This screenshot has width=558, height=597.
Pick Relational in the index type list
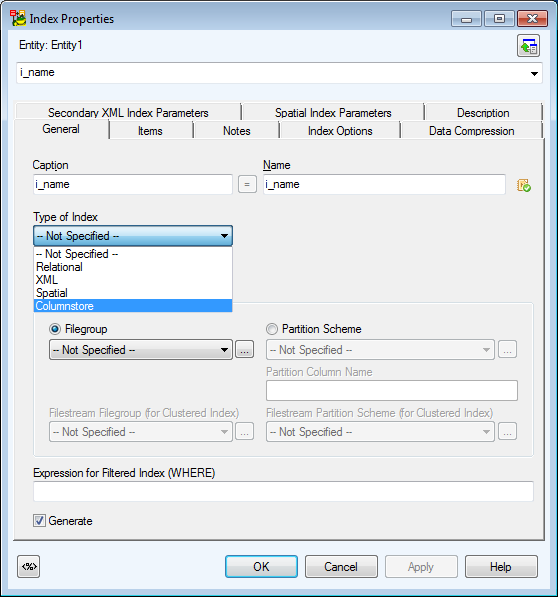(133, 267)
